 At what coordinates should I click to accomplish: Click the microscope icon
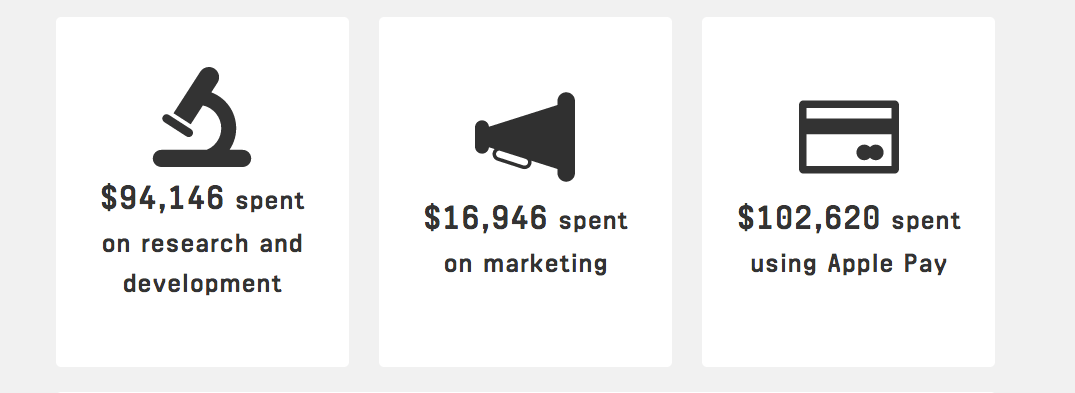click(202, 117)
